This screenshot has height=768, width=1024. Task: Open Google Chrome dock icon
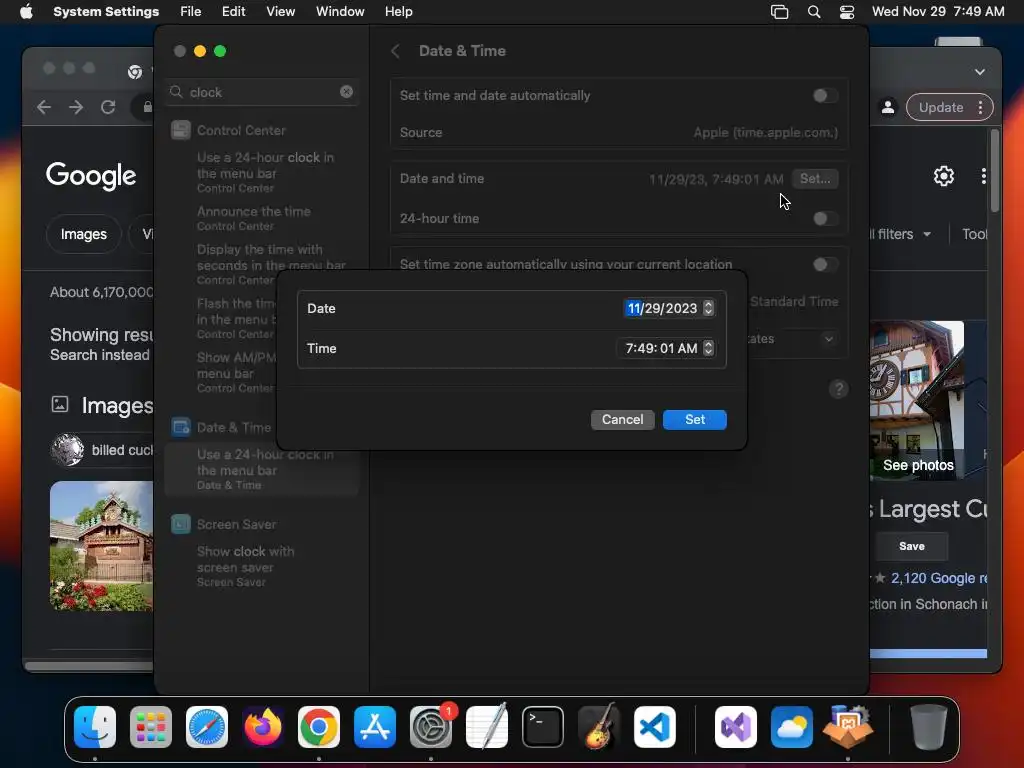319,727
